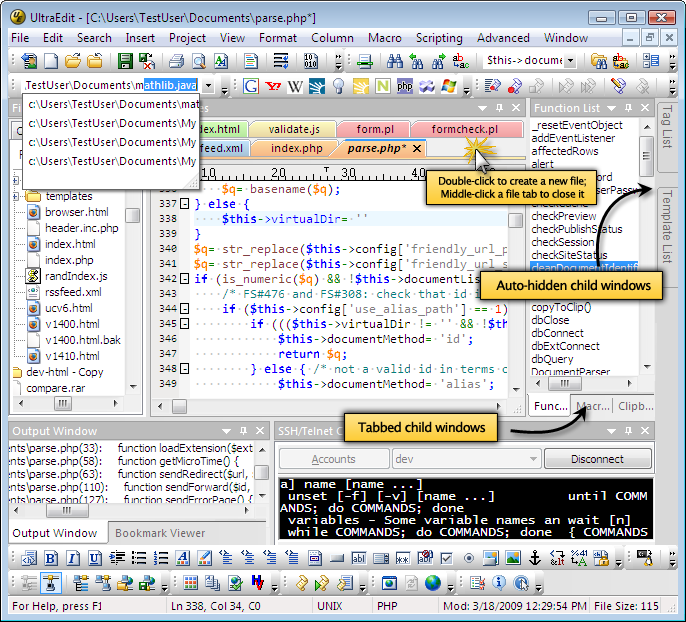Viewport: 686px width, 622px height.
Task: Open Google search via the G icon
Action: click(251, 87)
